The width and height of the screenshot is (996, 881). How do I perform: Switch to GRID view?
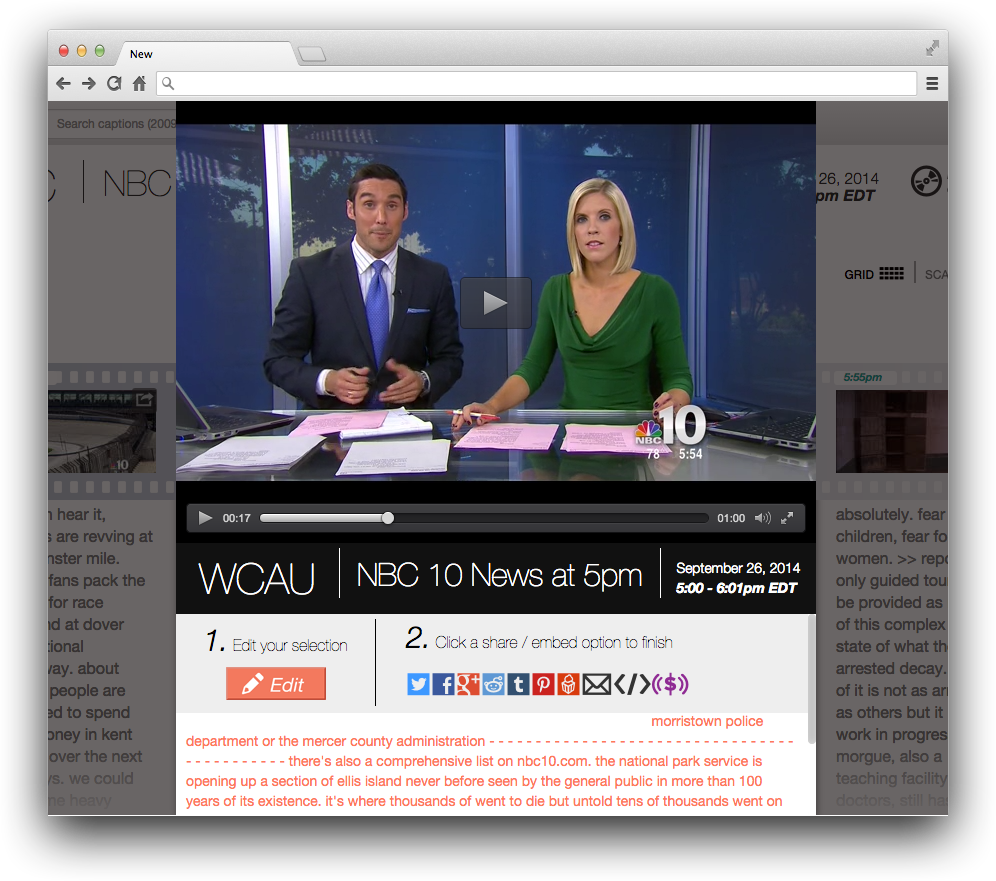point(873,274)
